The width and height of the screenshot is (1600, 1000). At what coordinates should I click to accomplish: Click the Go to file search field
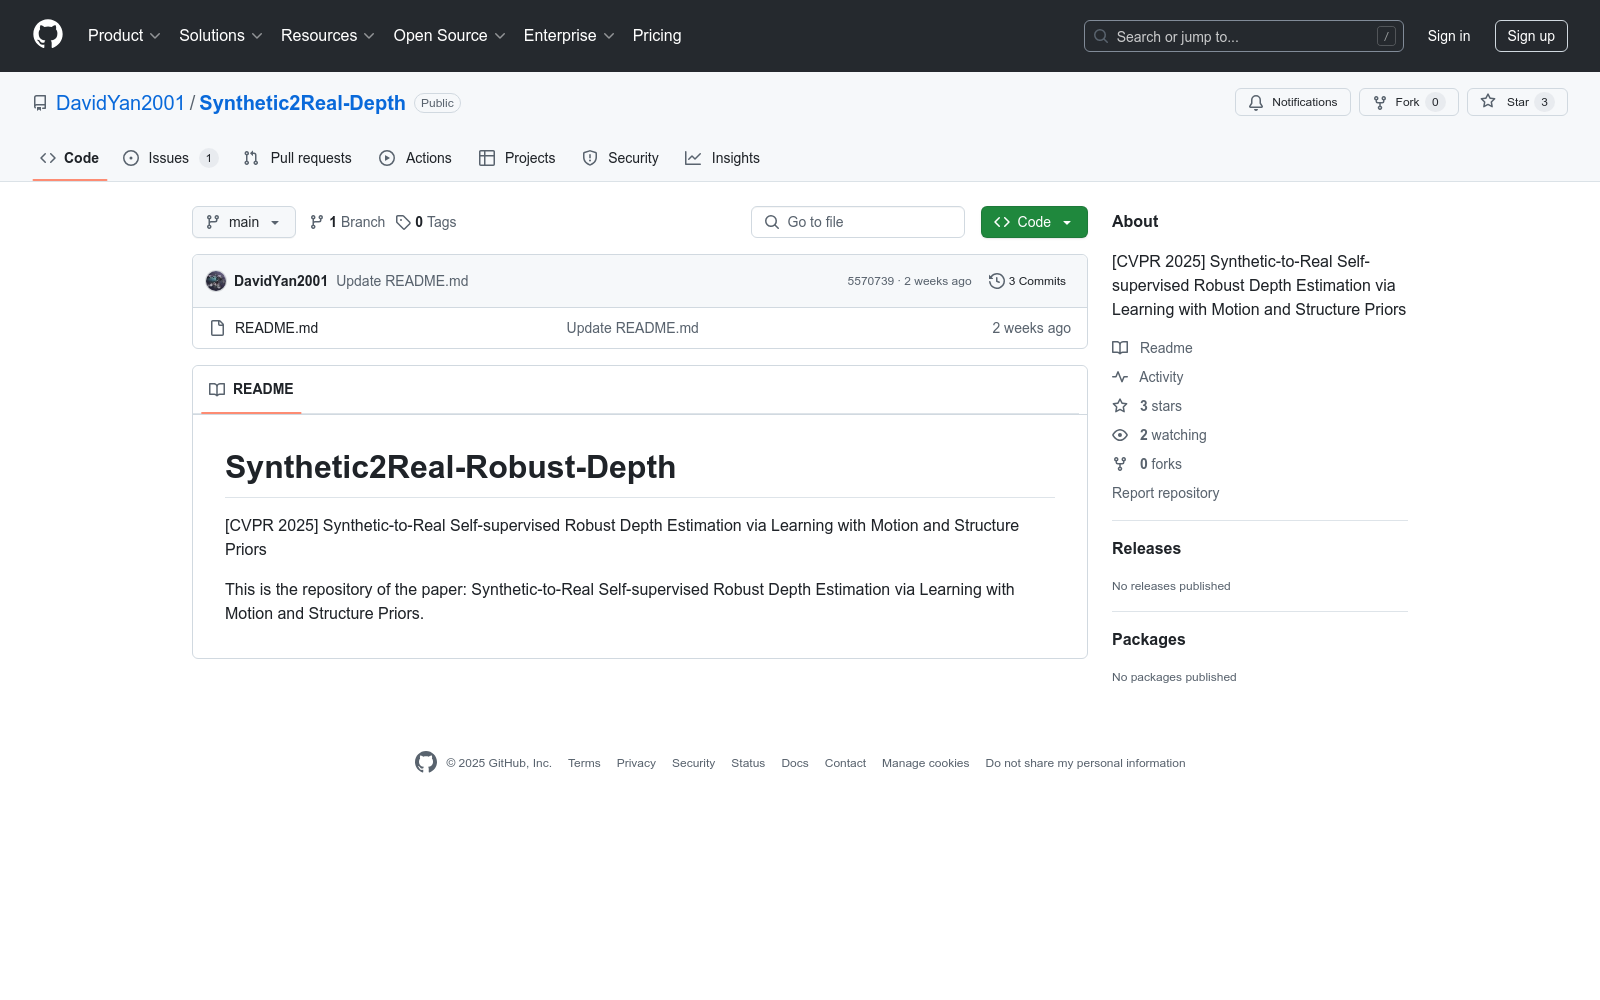click(x=858, y=222)
